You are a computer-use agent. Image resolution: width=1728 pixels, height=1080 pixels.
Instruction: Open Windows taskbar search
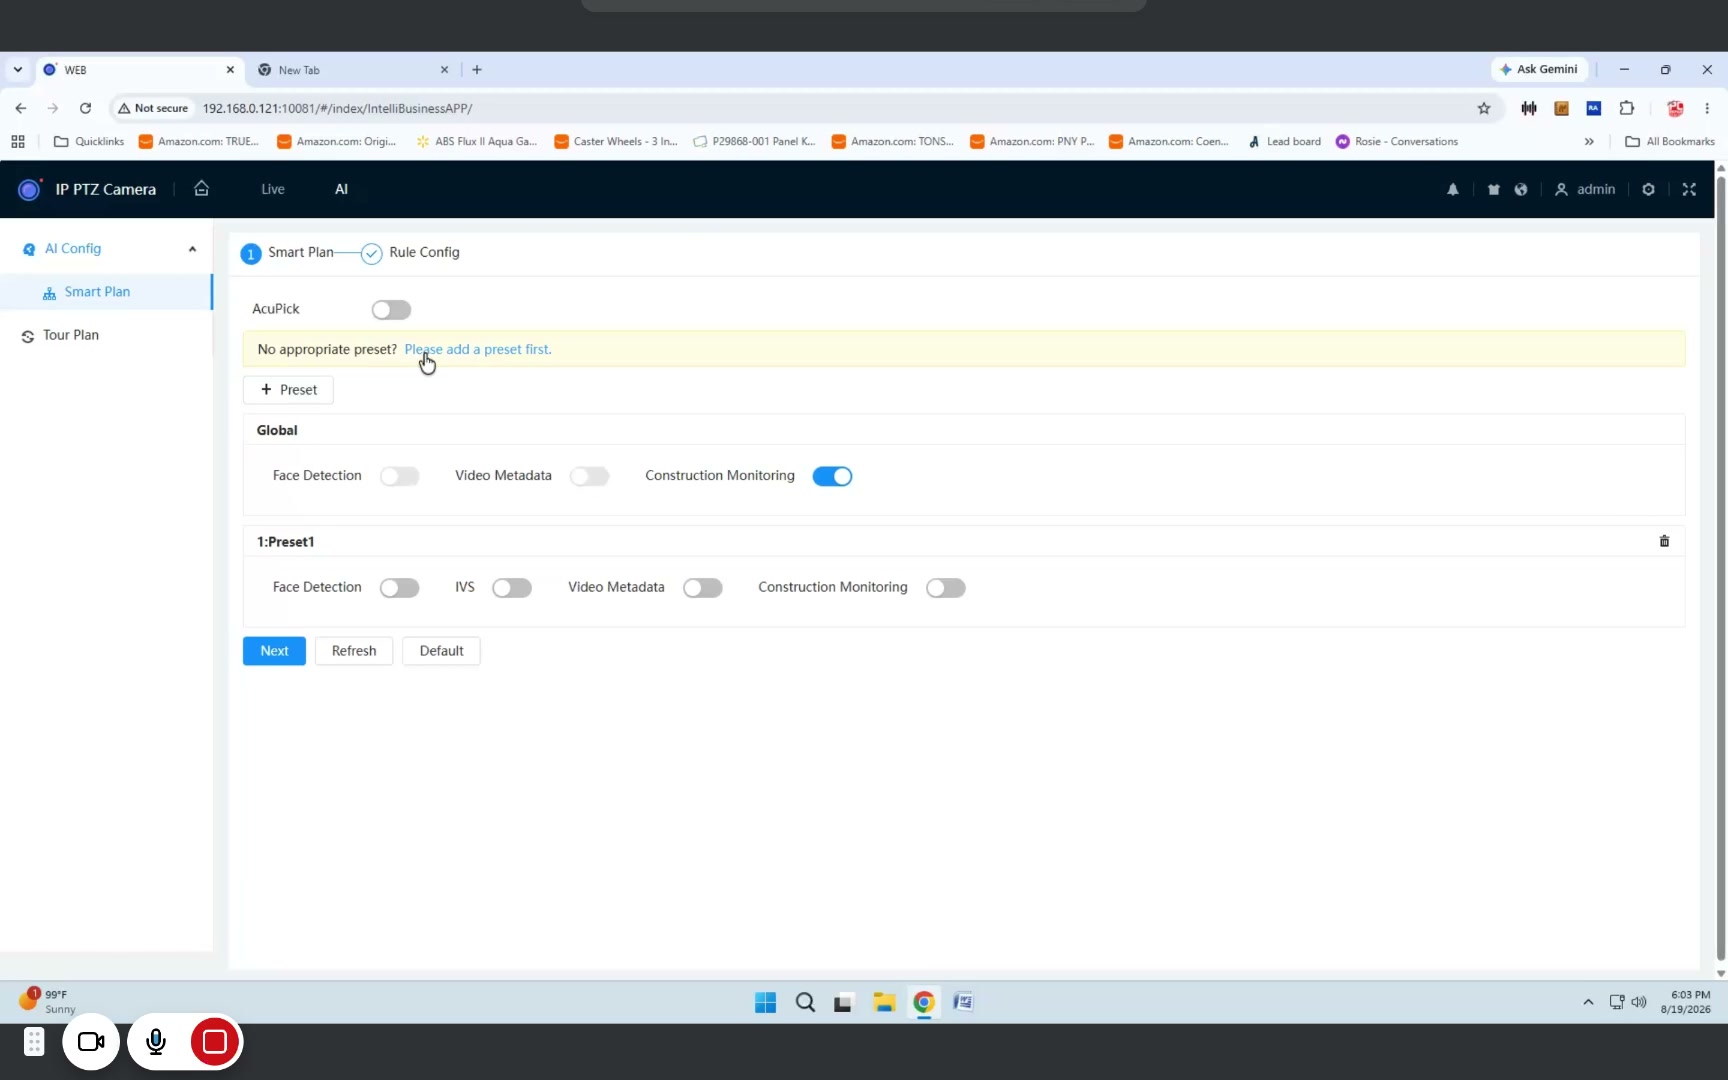(x=805, y=1002)
